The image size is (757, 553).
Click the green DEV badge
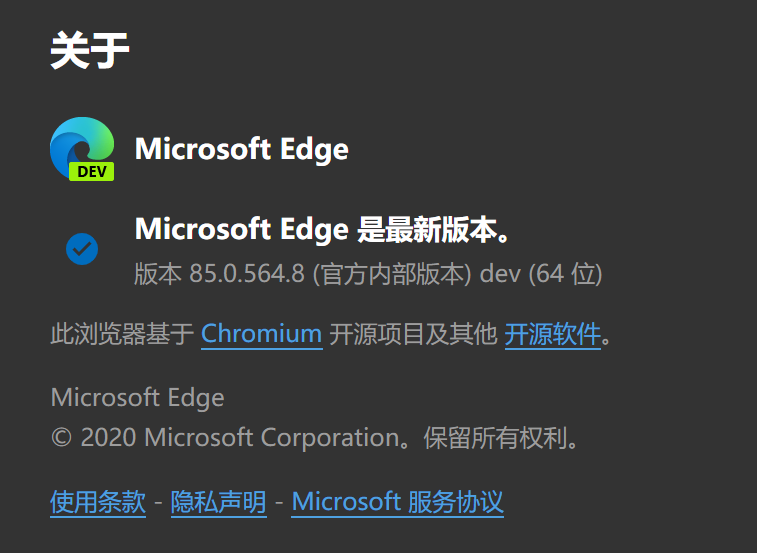pyautogui.click(x=92, y=172)
